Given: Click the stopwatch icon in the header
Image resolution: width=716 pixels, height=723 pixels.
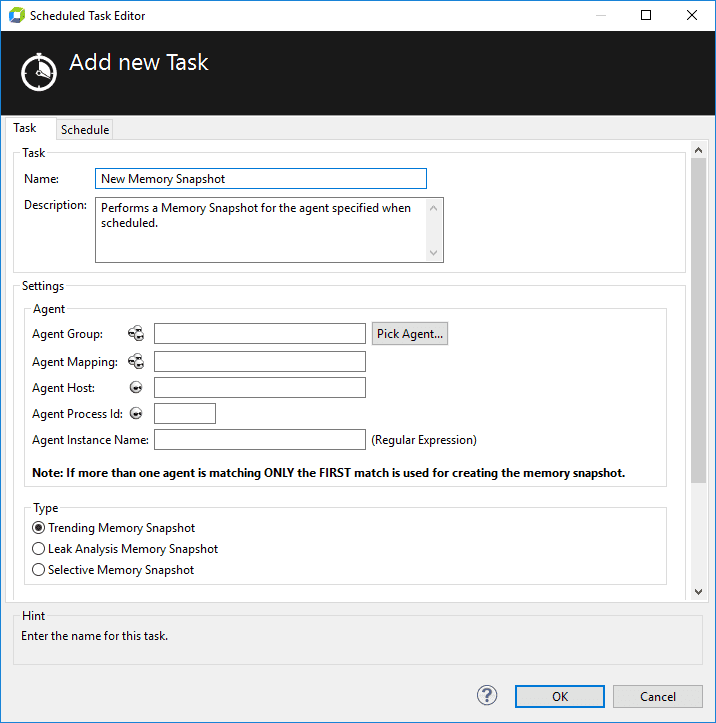Looking at the screenshot, I should pos(39,72).
